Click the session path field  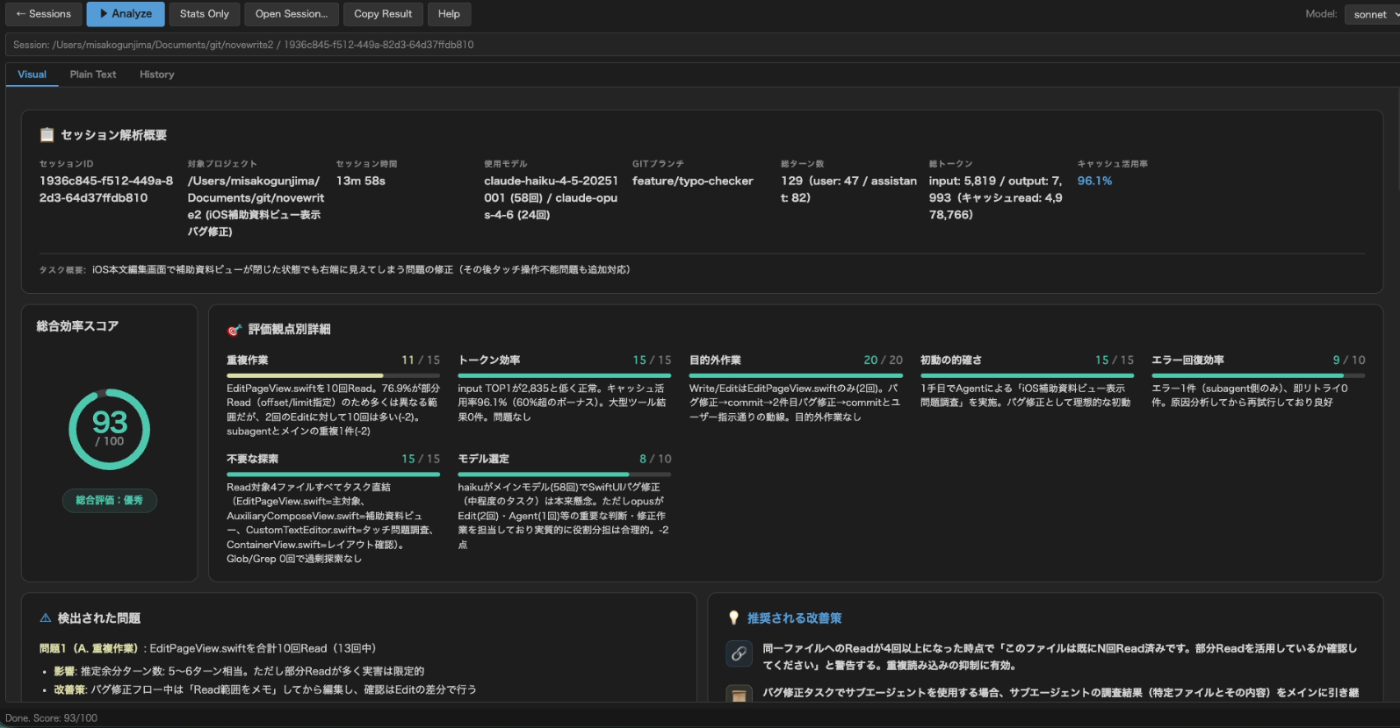tap(700, 44)
